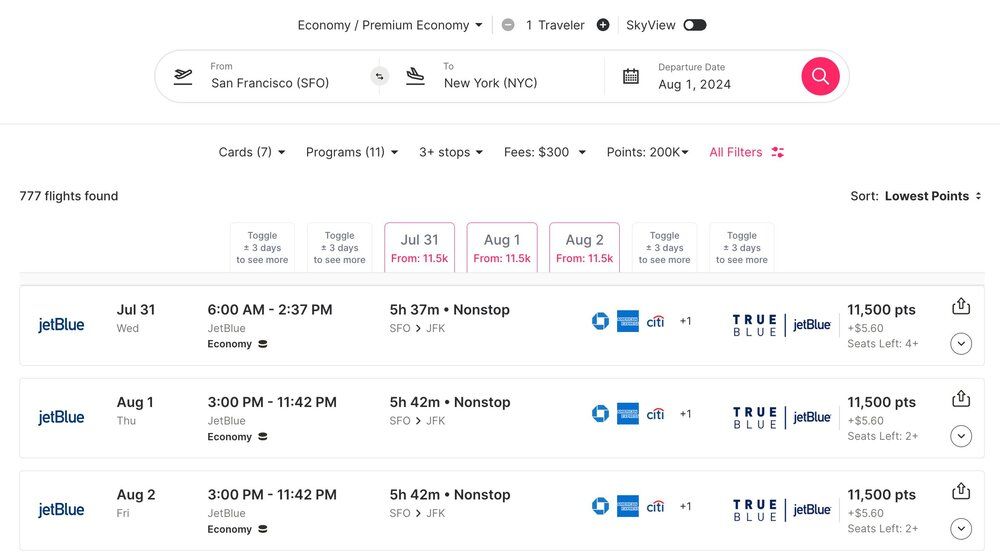This screenshot has width=1000, height=560.
Task: Swap origin and destination airports
Action: [x=379, y=76]
